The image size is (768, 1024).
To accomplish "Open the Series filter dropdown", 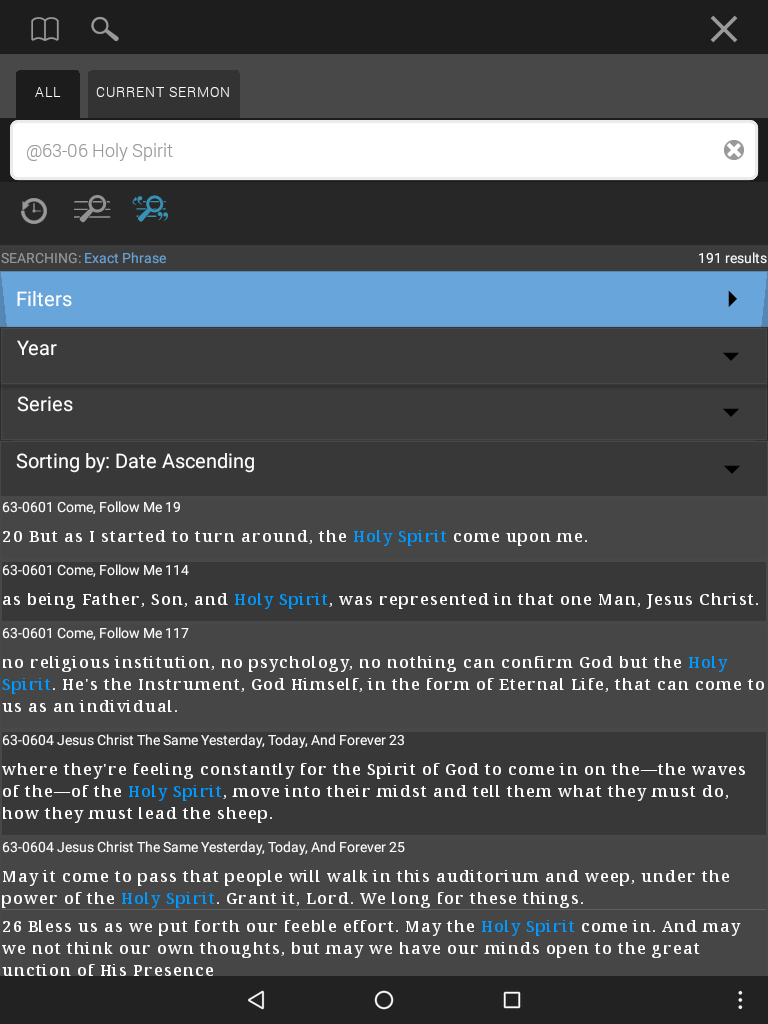I will (x=384, y=412).
